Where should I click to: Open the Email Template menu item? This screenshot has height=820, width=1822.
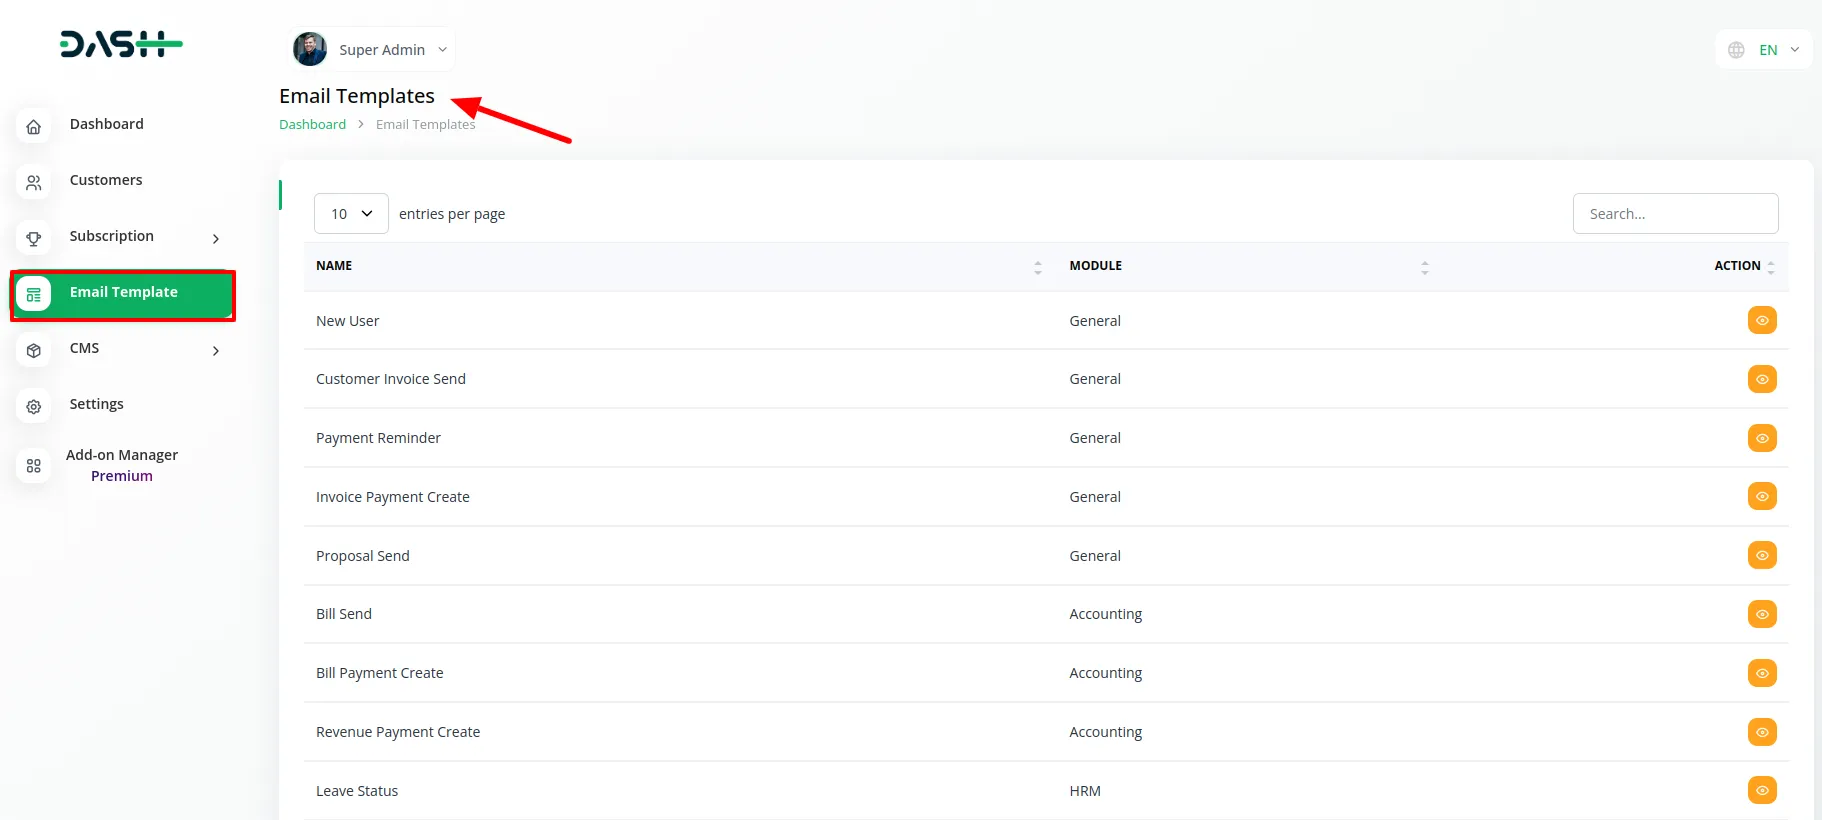(123, 293)
